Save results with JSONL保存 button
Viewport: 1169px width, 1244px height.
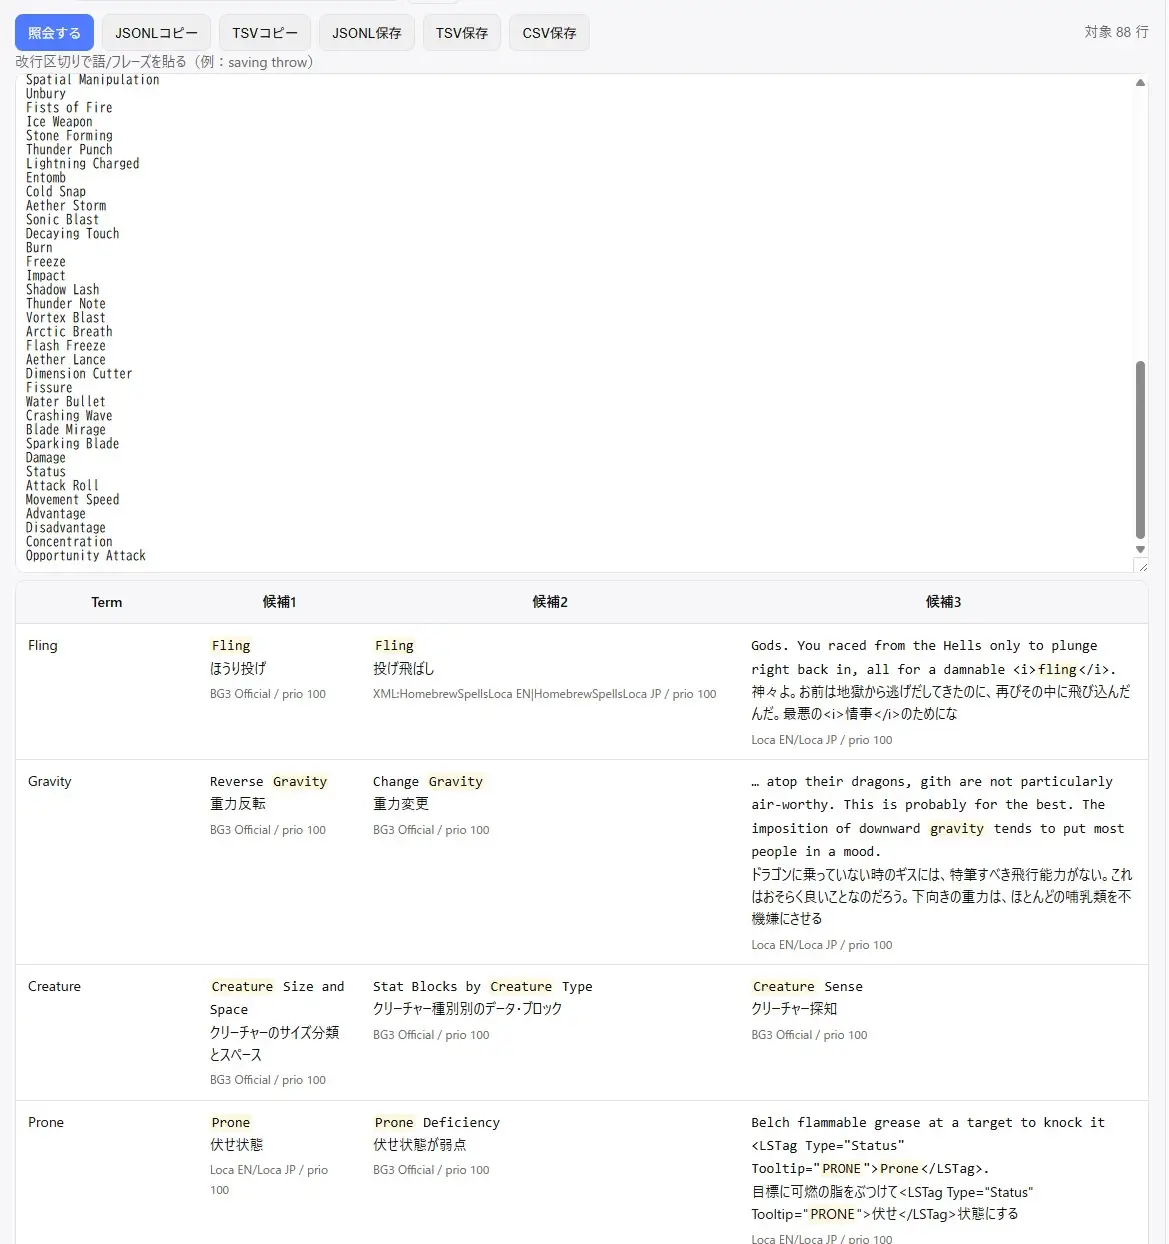tap(367, 33)
